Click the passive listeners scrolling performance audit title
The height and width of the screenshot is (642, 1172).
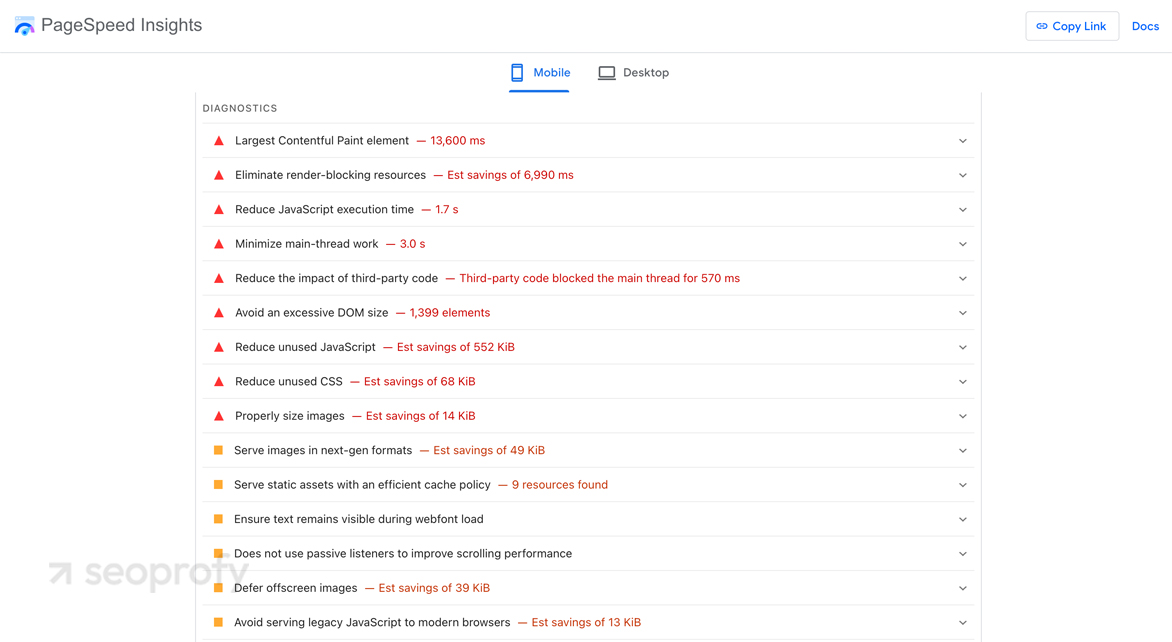click(x=403, y=553)
